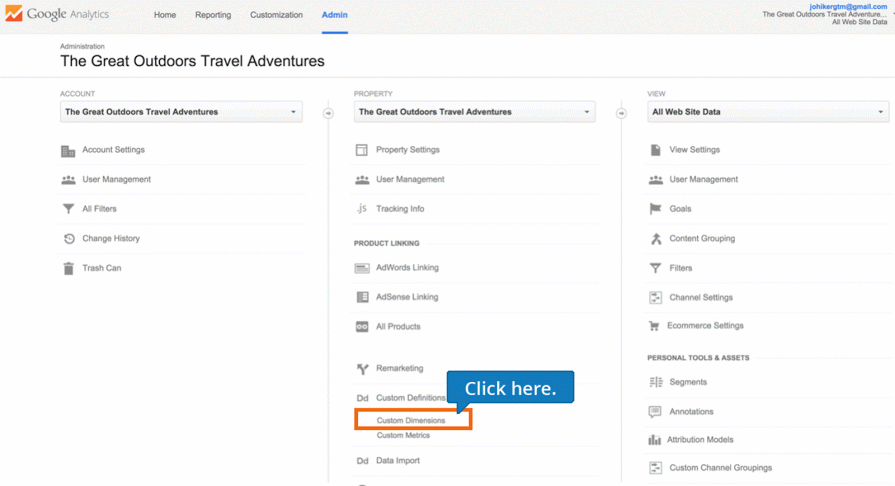Open the Account Settings link
This screenshot has width=895, height=486.
(x=114, y=150)
